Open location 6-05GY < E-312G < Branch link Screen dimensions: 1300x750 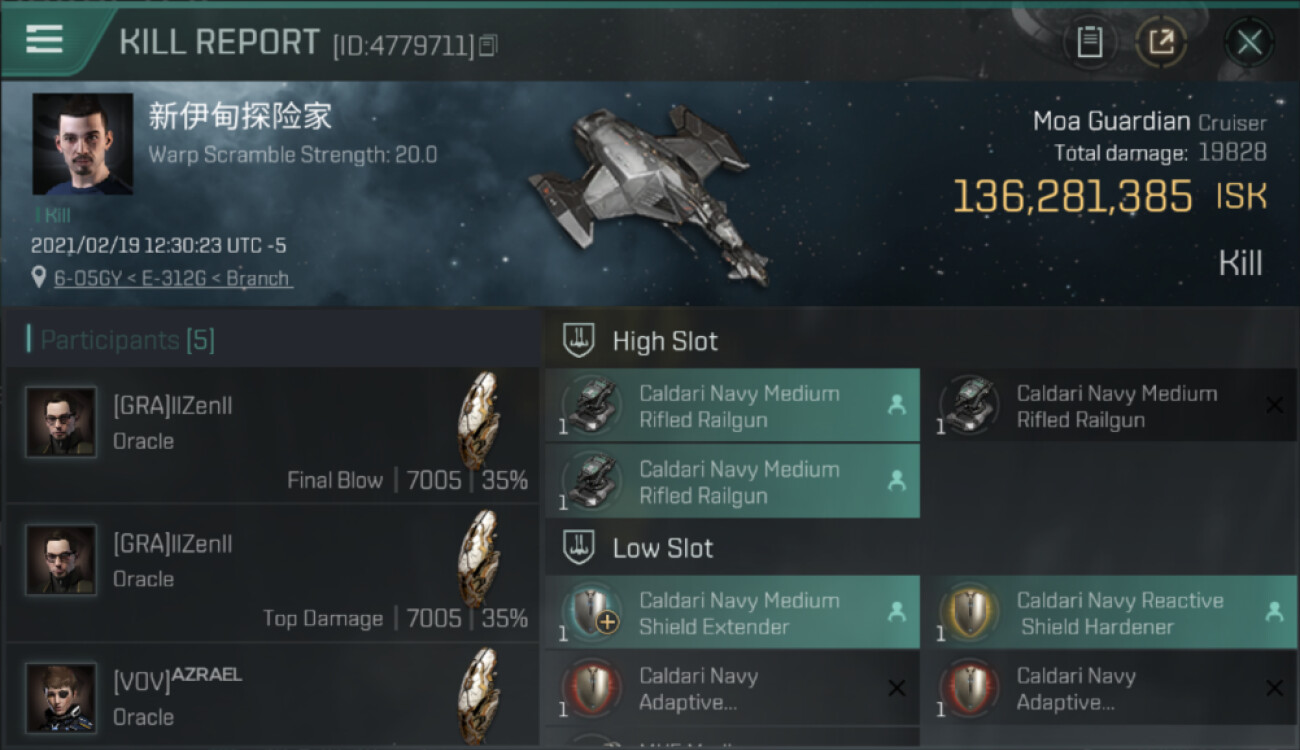[172, 278]
